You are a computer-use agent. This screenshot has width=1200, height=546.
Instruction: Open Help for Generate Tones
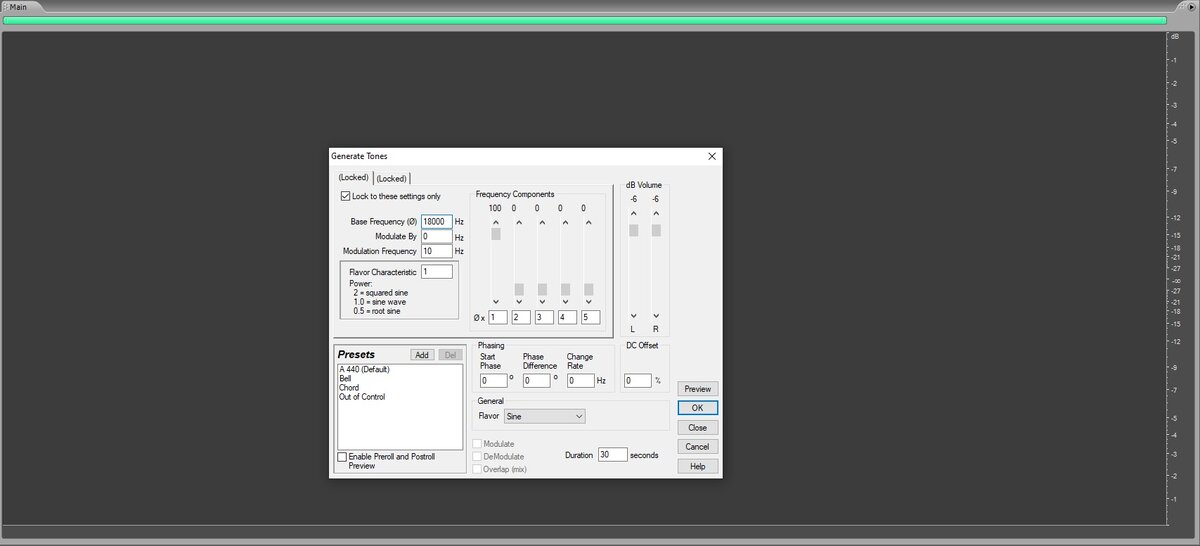tap(697, 466)
